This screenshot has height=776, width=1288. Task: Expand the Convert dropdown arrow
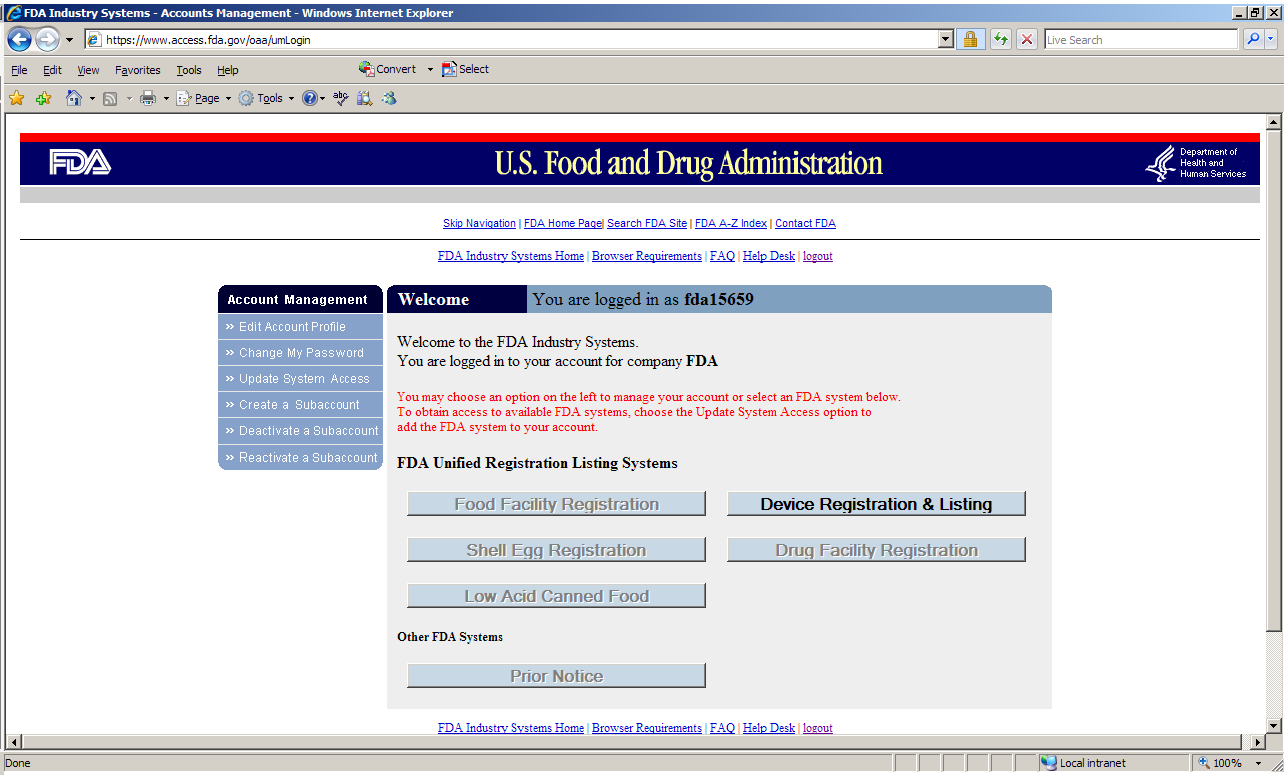point(430,69)
